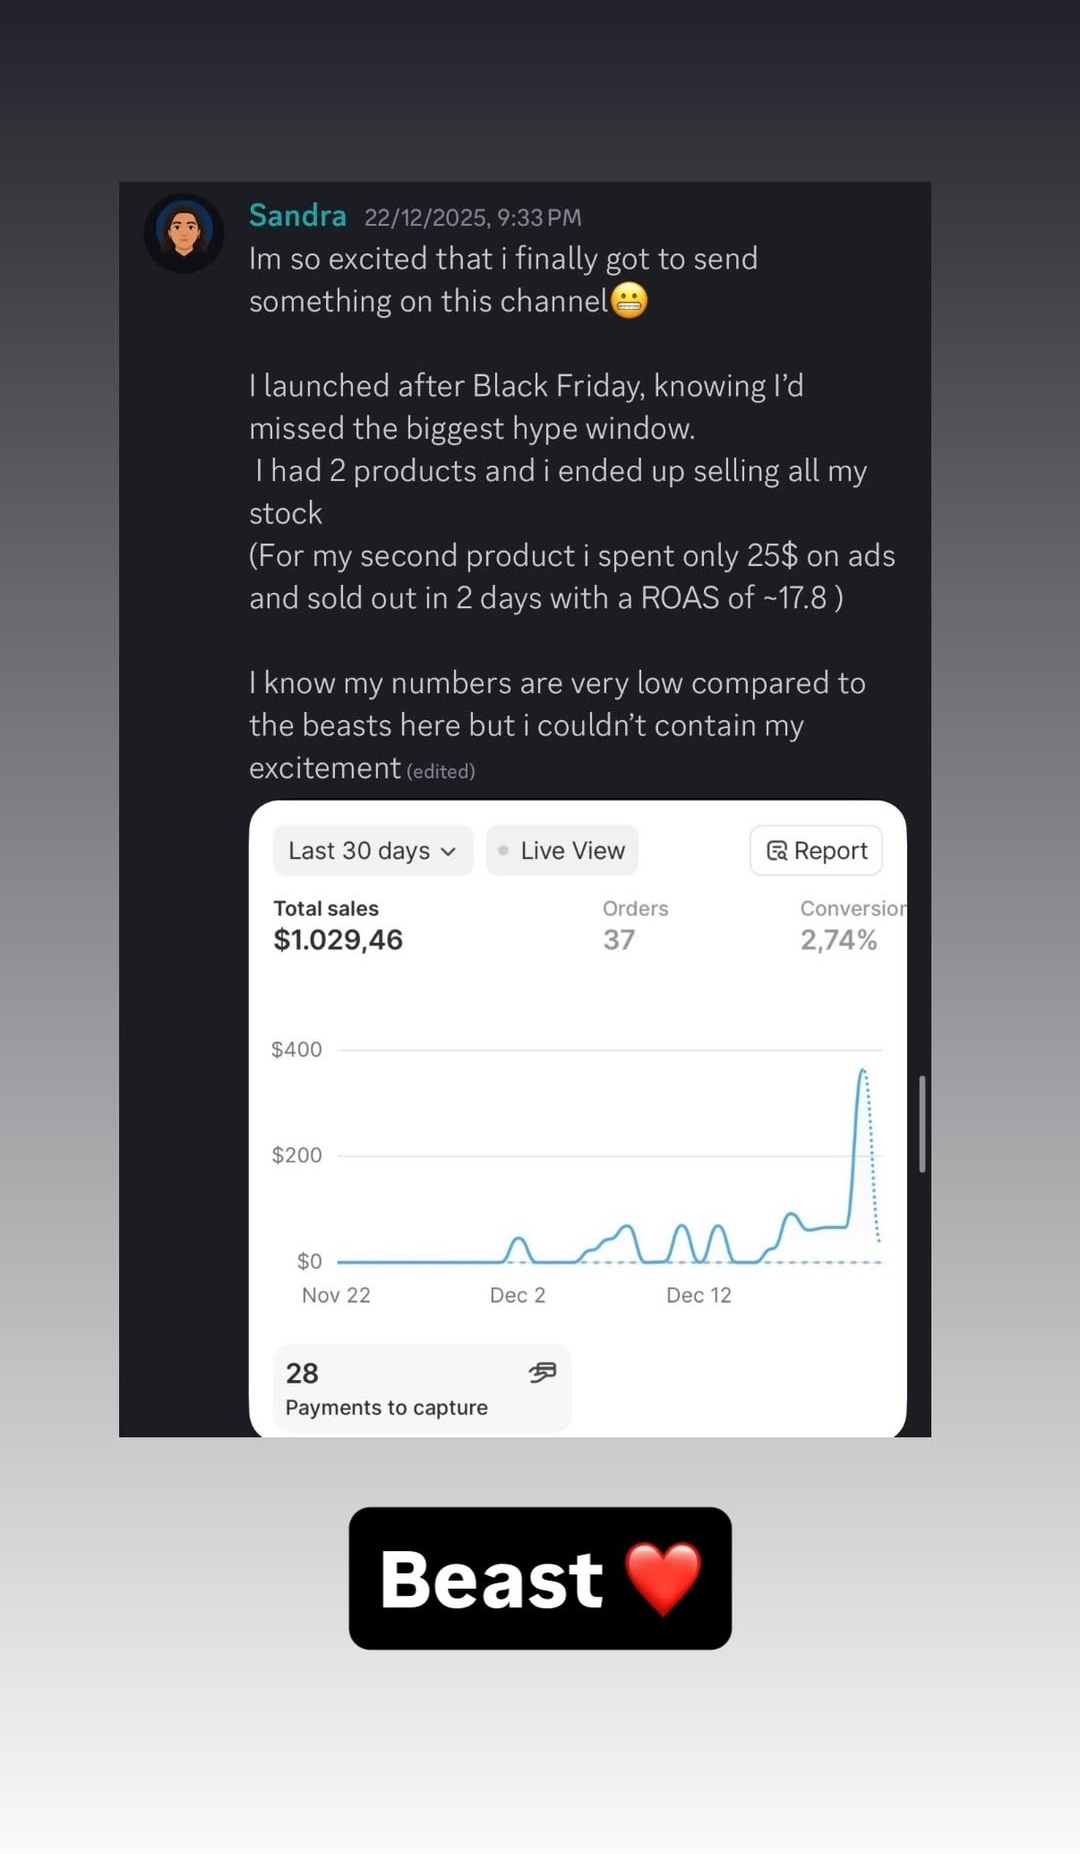Image resolution: width=1080 pixels, height=1854 pixels.
Task: Click the sales chart peak spike
Action: [861, 1072]
